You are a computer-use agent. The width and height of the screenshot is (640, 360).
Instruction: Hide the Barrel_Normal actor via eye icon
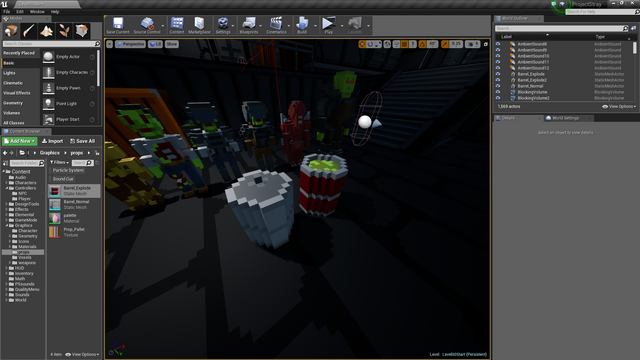coord(498,86)
